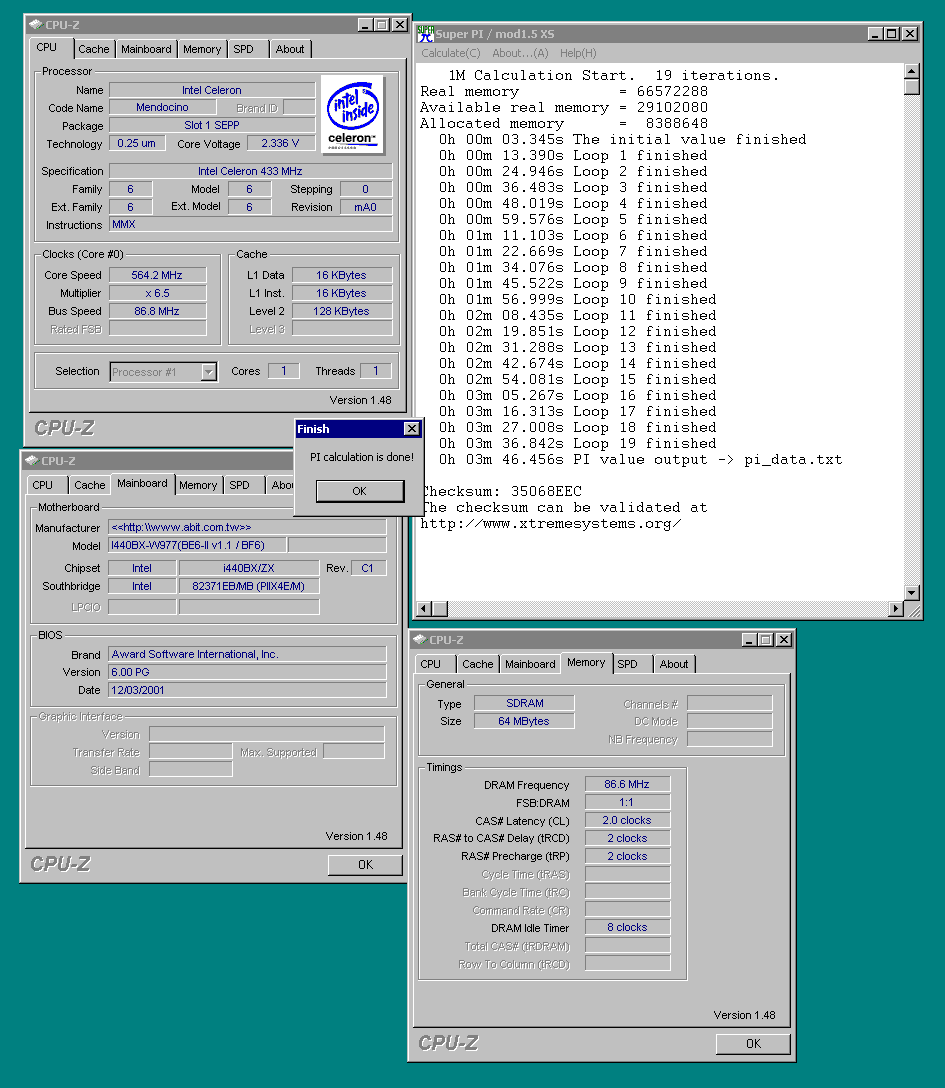This screenshot has width=945, height=1088.
Task: Click the BIOS Date '12/03/2001'
Action: click(x=247, y=690)
